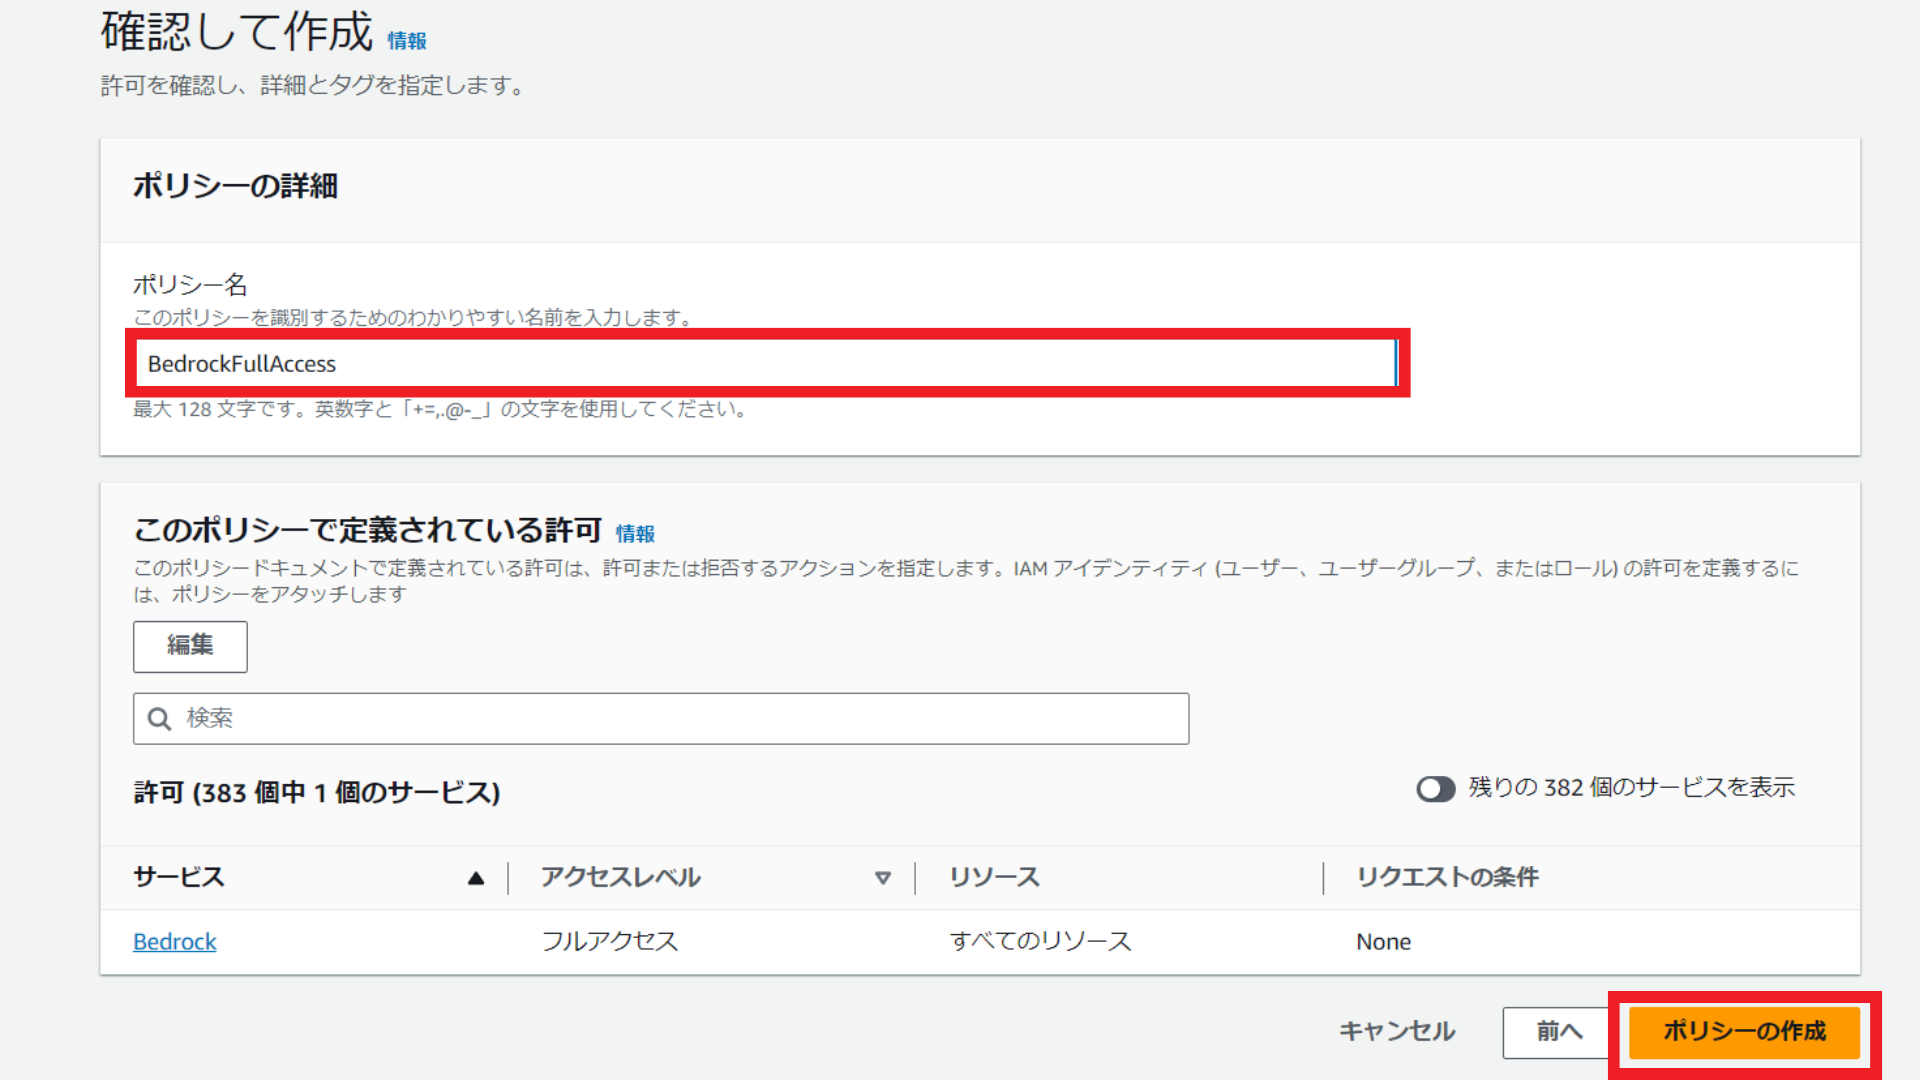Open the Bedrock service details link

tap(174, 941)
